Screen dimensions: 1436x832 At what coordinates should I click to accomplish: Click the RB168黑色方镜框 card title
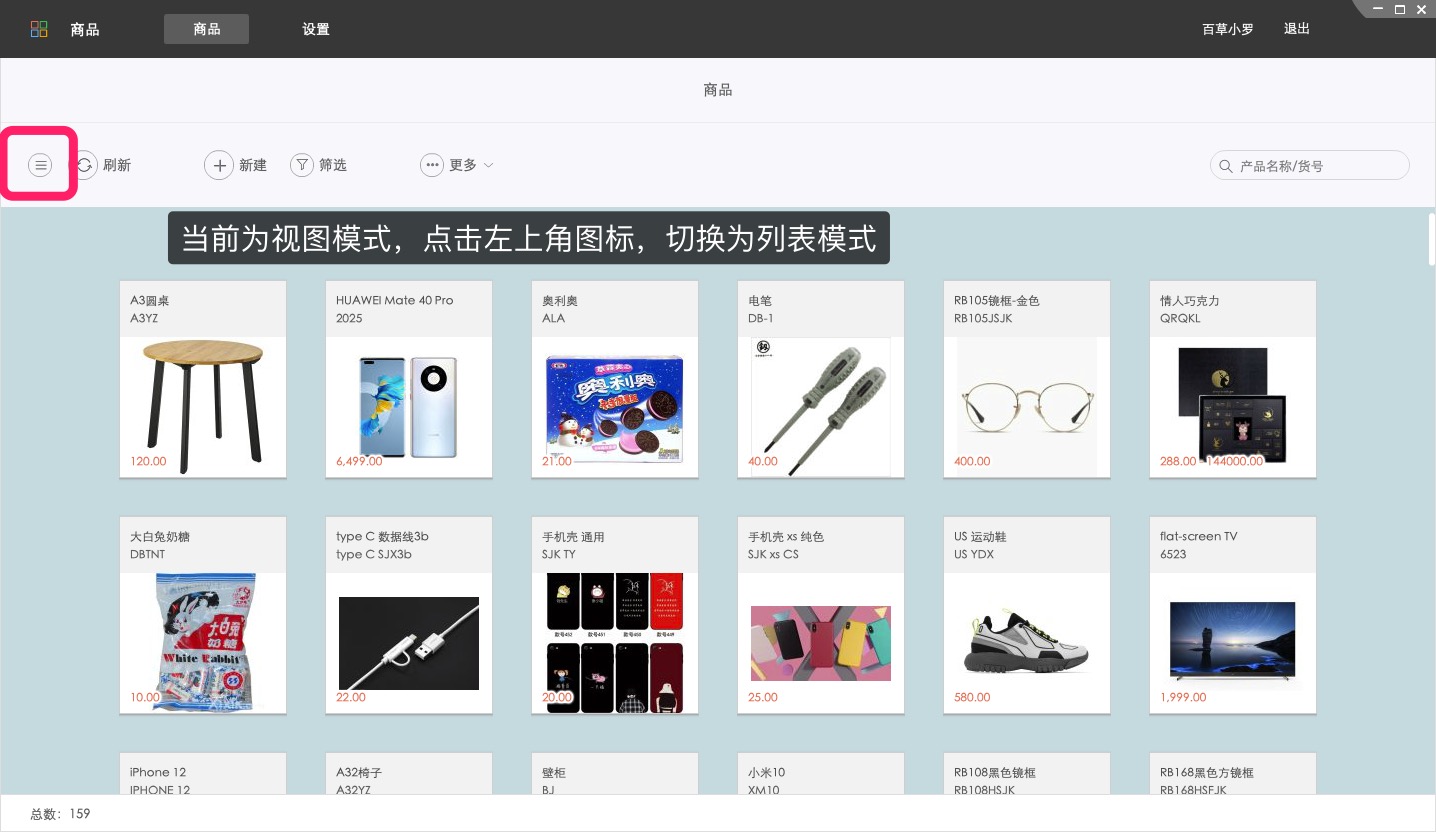pyautogui.click(x=1207, y=772)
